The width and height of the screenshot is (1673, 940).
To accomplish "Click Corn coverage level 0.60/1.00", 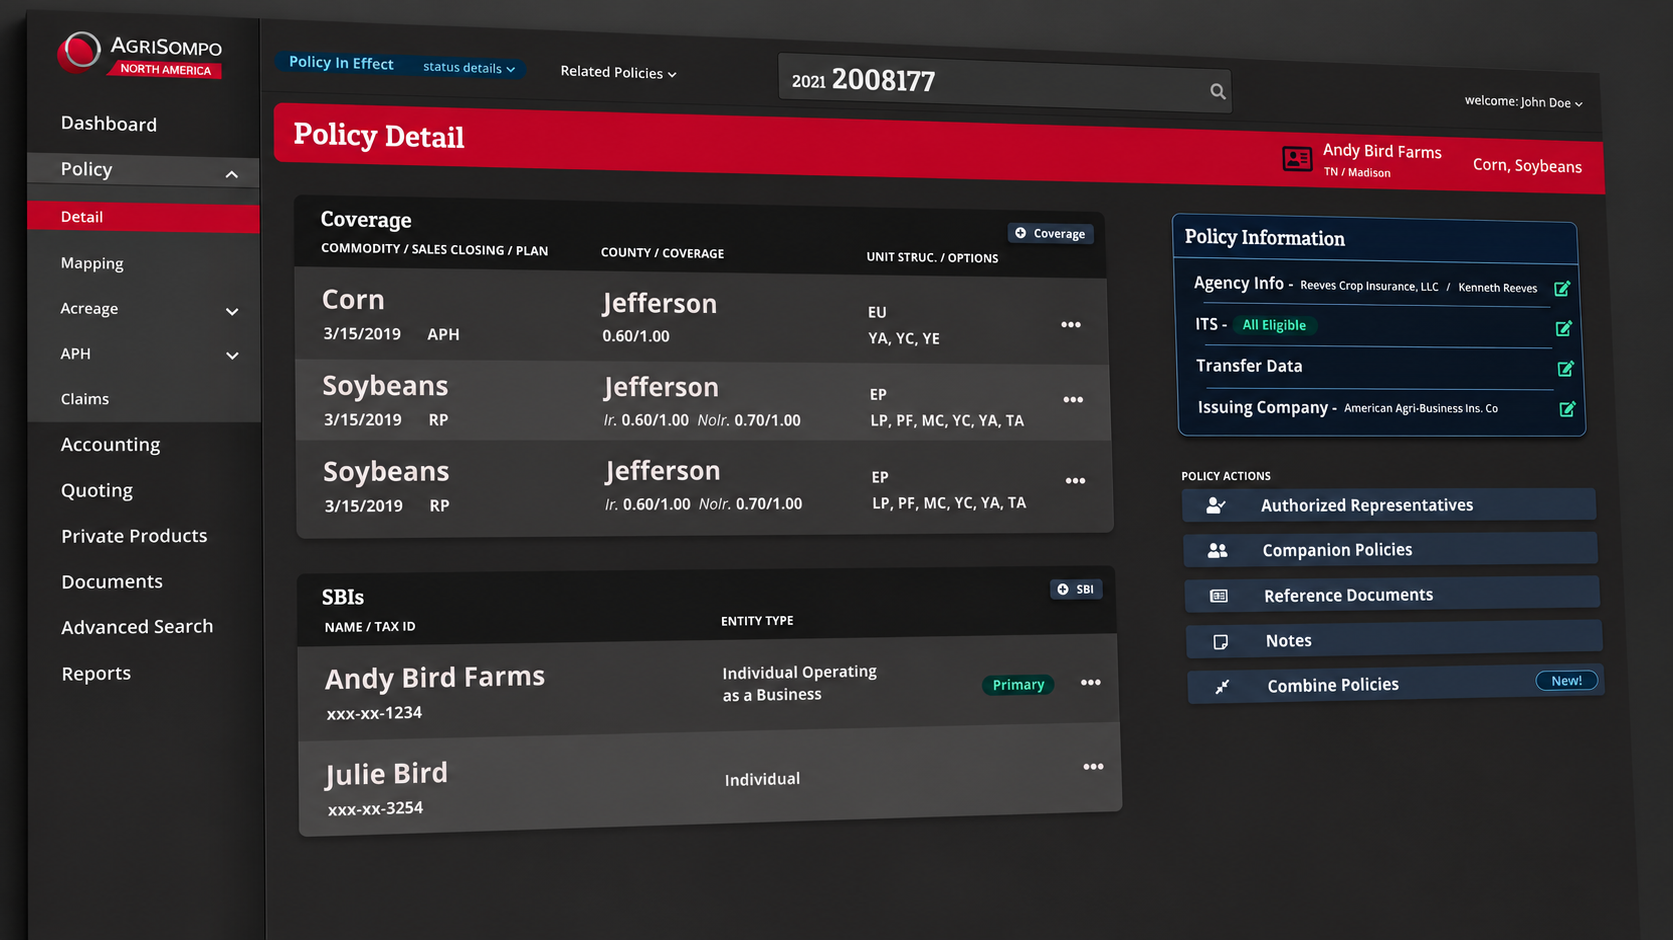I will [x=636, y=337].
